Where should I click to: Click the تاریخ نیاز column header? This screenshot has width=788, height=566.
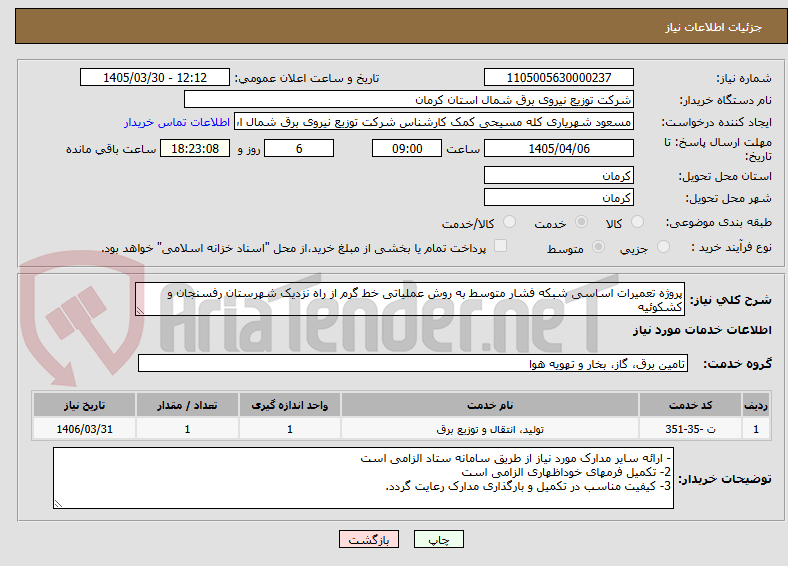(x=84, y=405)
